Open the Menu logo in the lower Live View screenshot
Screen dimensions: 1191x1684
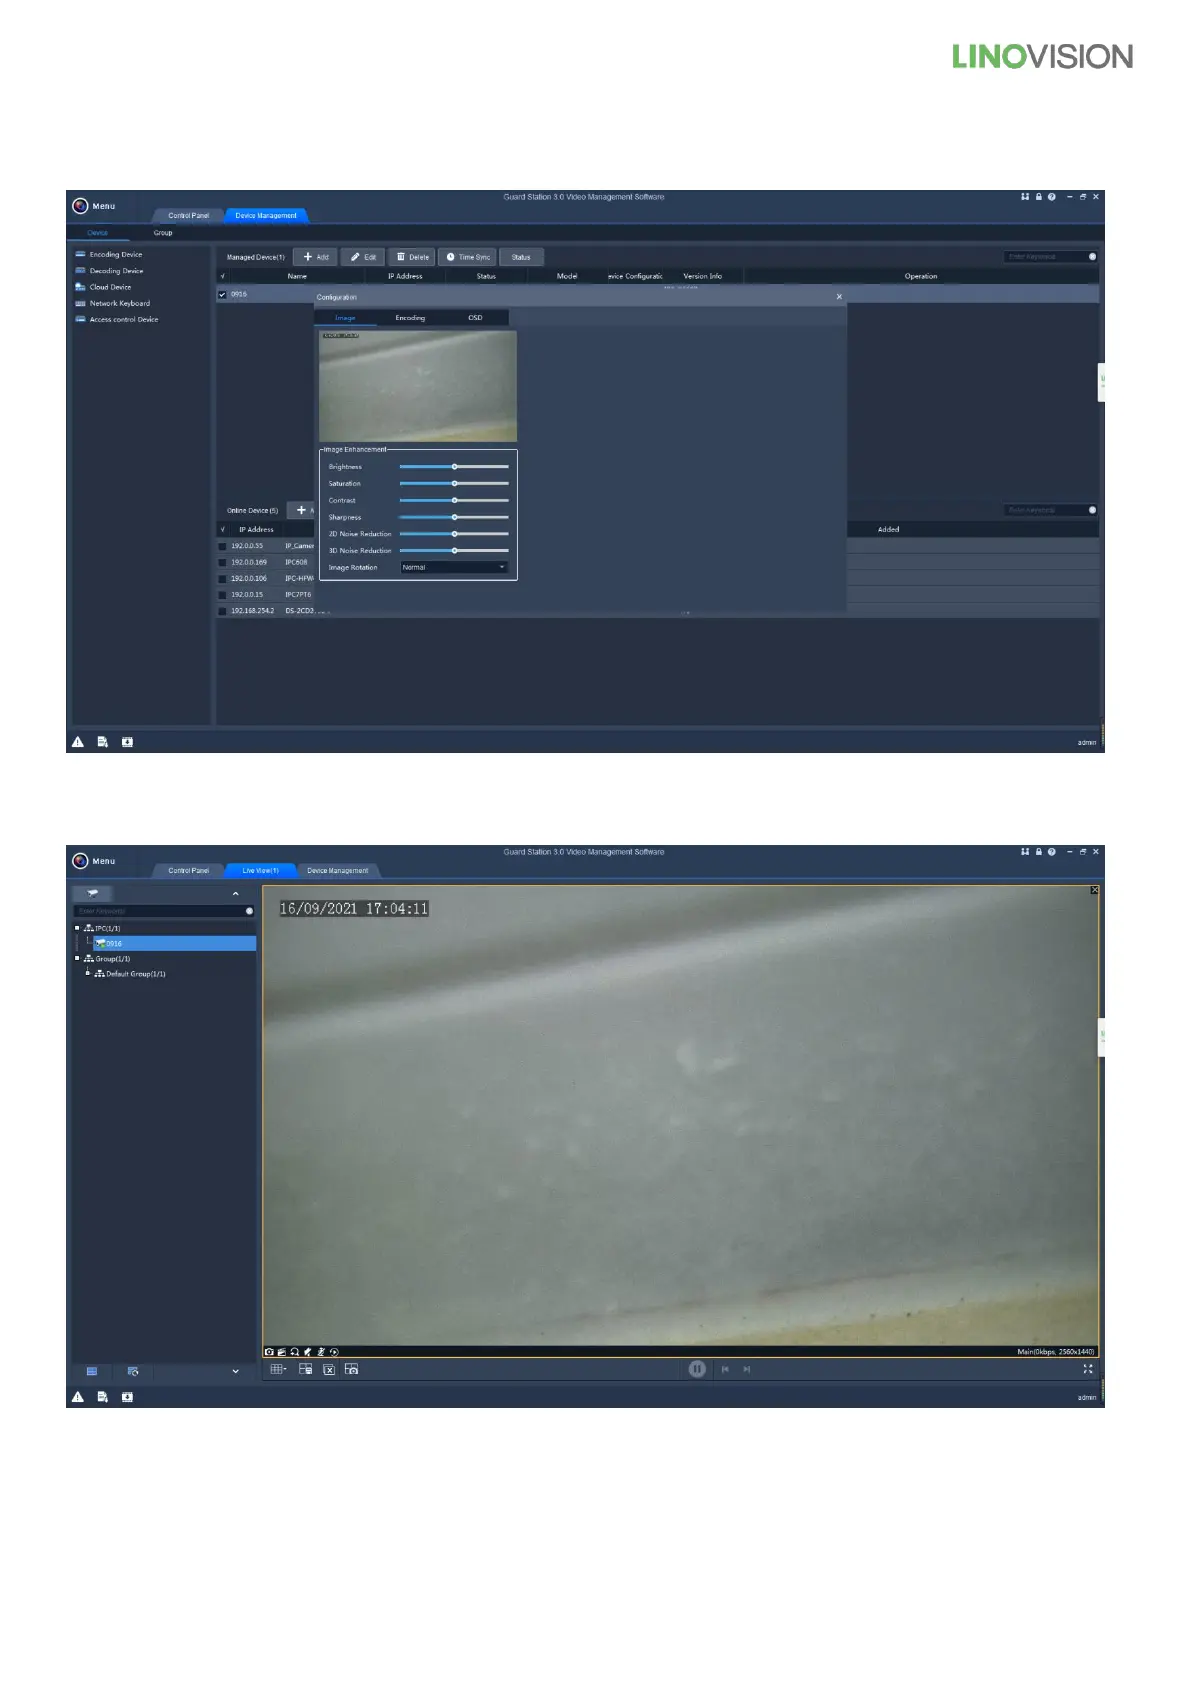point(81,861)
